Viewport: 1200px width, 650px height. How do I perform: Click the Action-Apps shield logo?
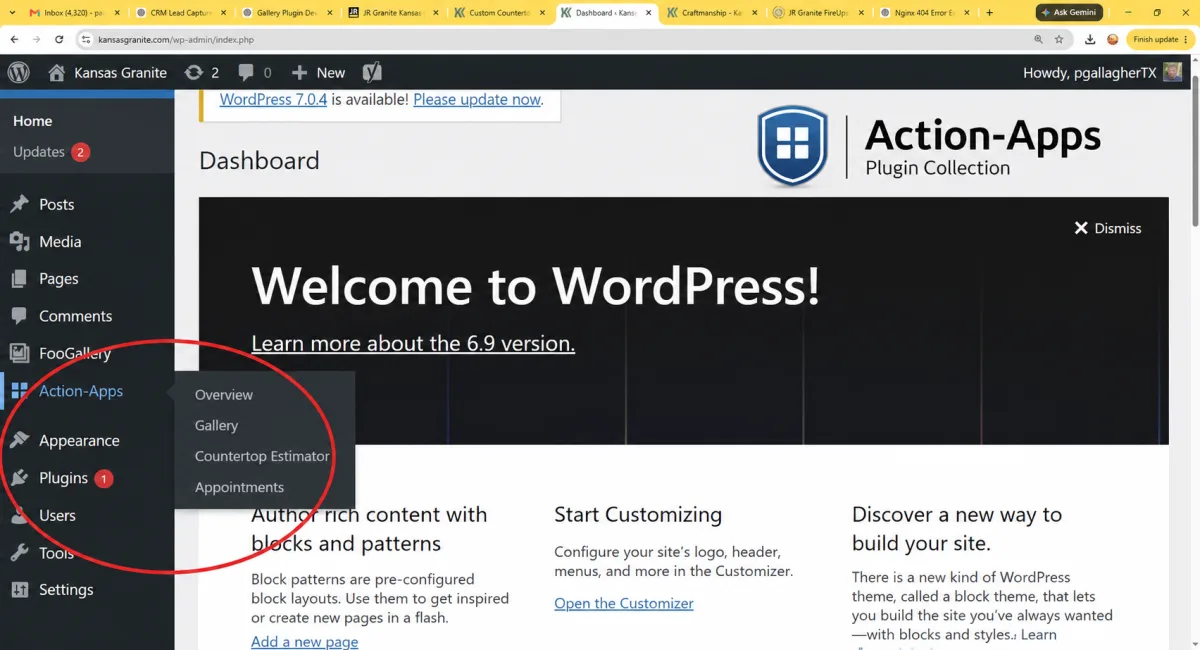click(793, 147)
